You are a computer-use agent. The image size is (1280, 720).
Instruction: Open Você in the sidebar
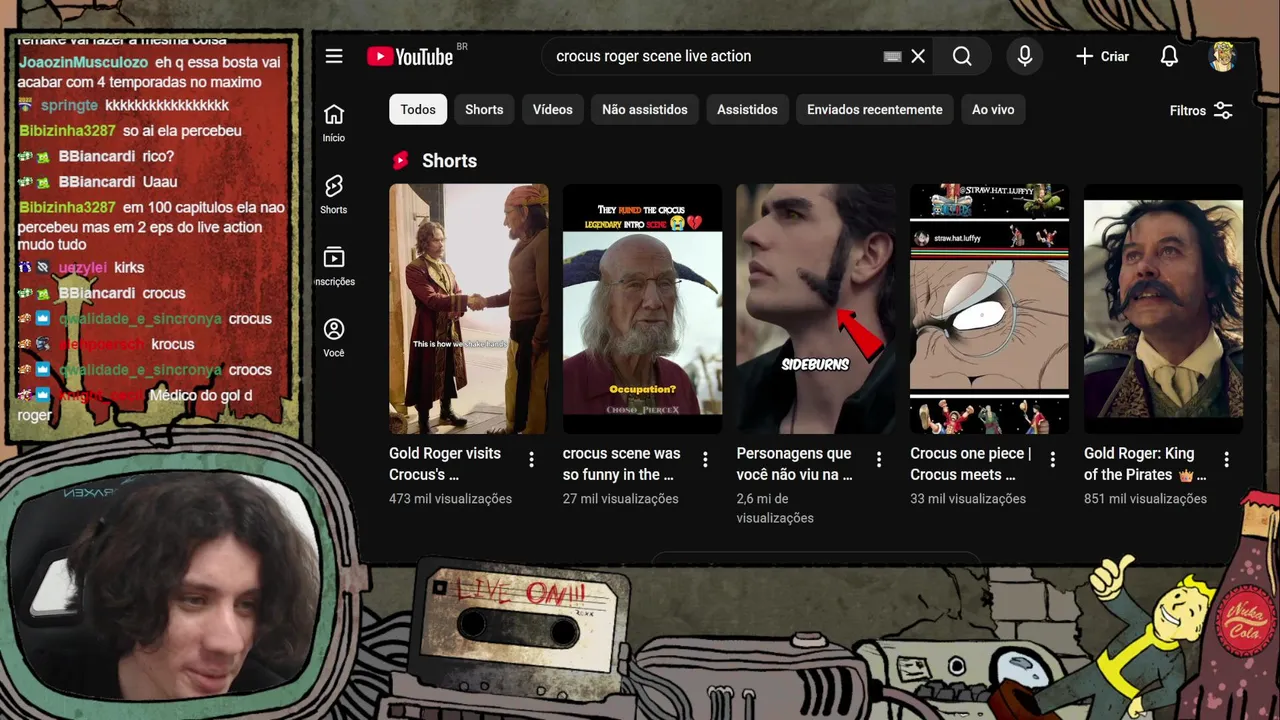(334, 338)
